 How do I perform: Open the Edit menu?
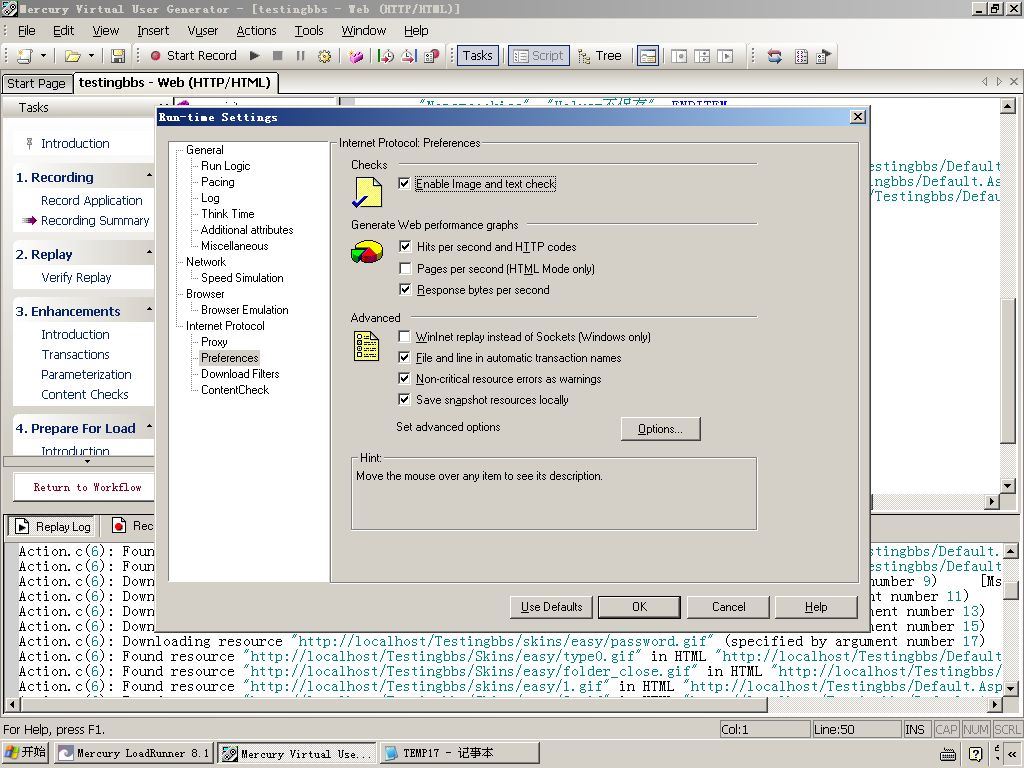point(63,31)
